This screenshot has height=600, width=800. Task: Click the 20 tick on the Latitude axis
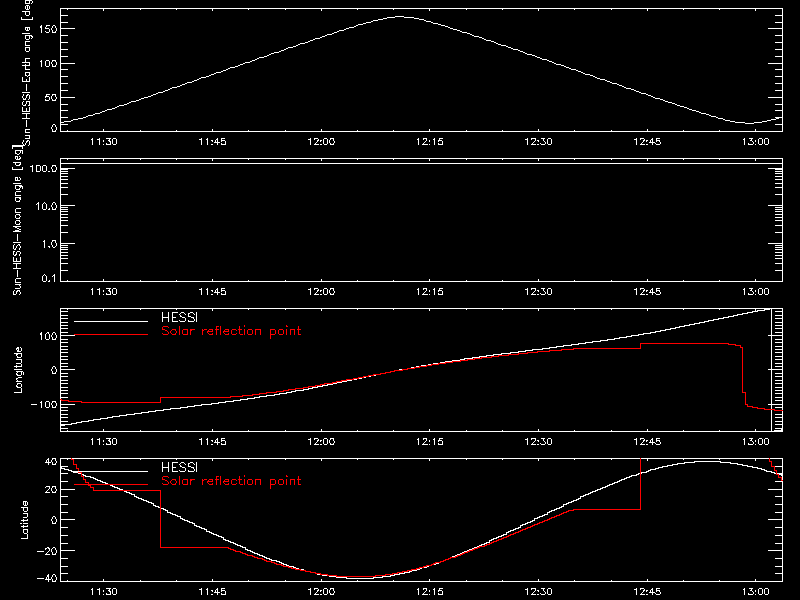click(51, 490)
